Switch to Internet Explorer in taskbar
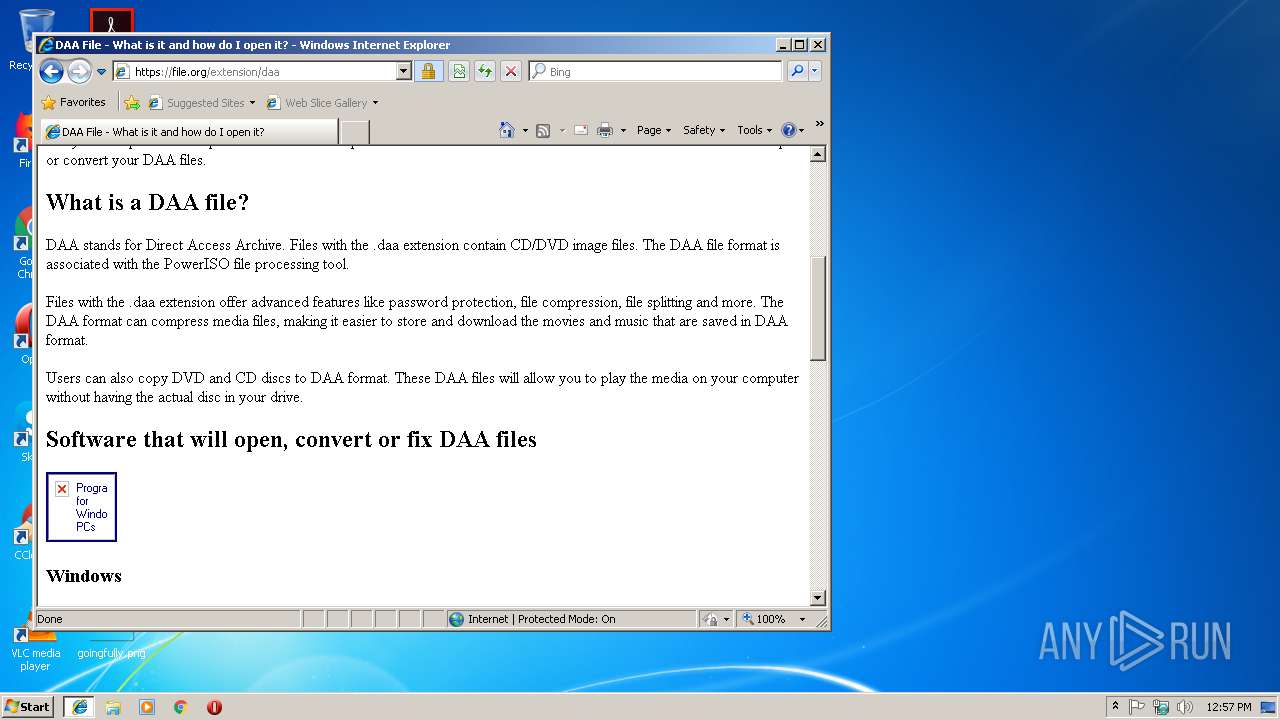 [79, 706]
